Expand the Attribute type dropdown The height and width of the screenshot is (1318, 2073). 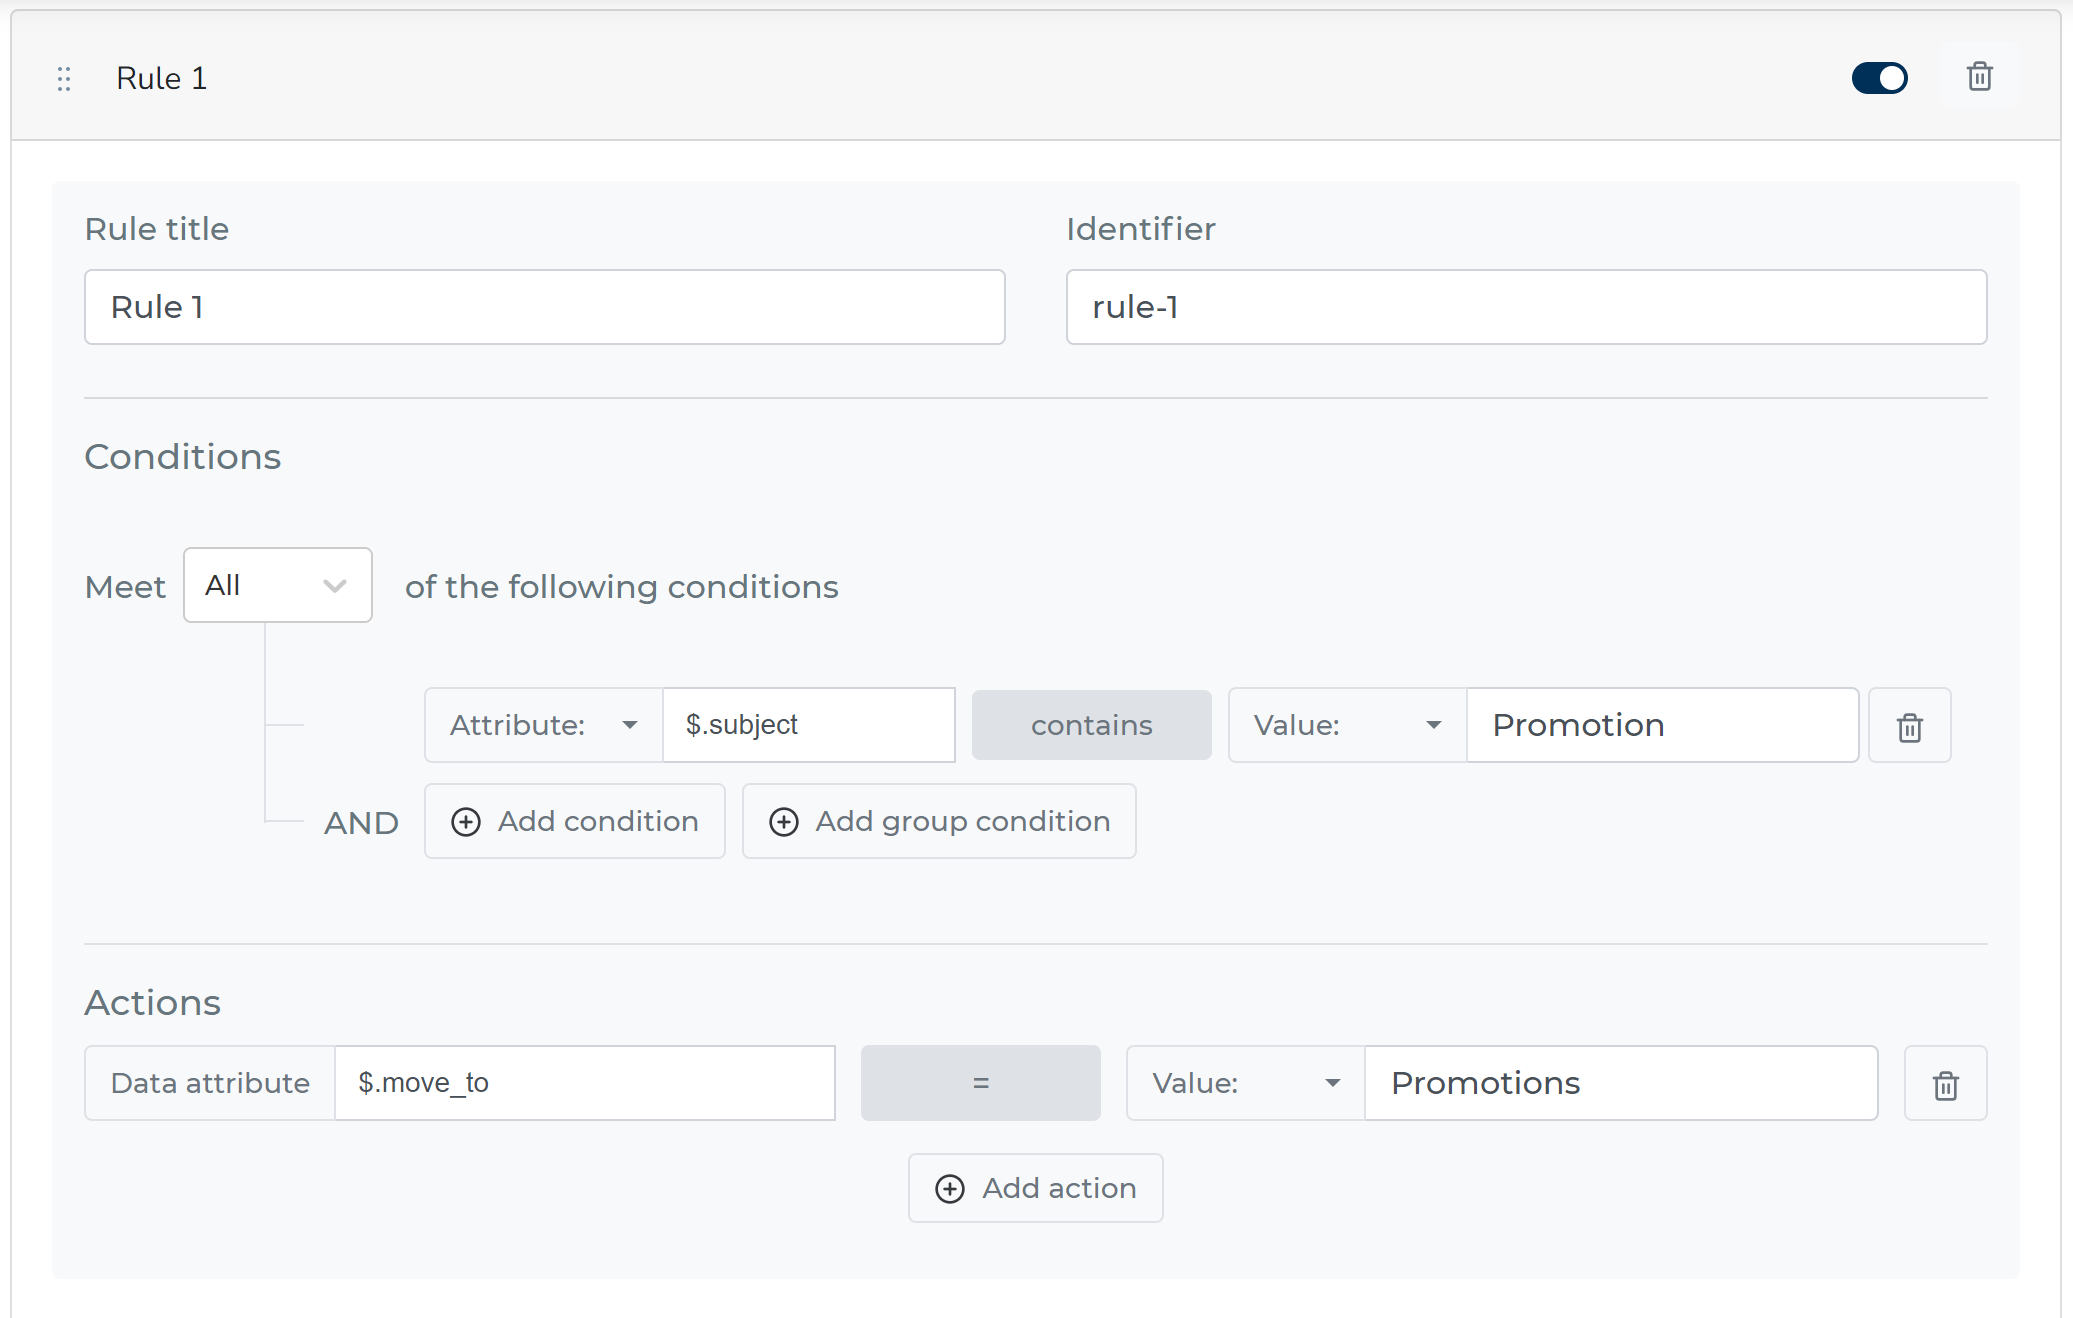point(543,726)
